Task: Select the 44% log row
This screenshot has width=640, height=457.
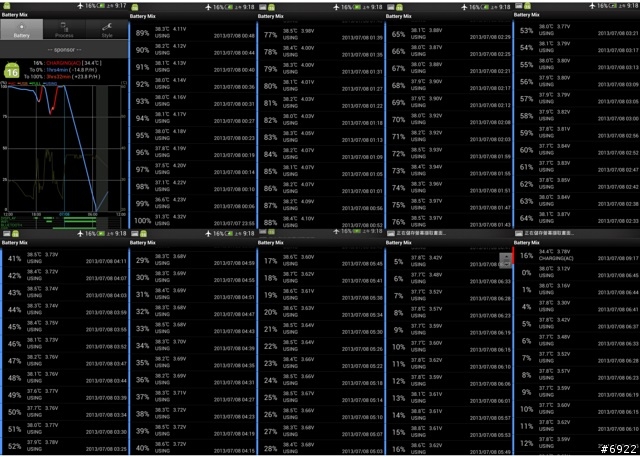Action: coord(65,309)
